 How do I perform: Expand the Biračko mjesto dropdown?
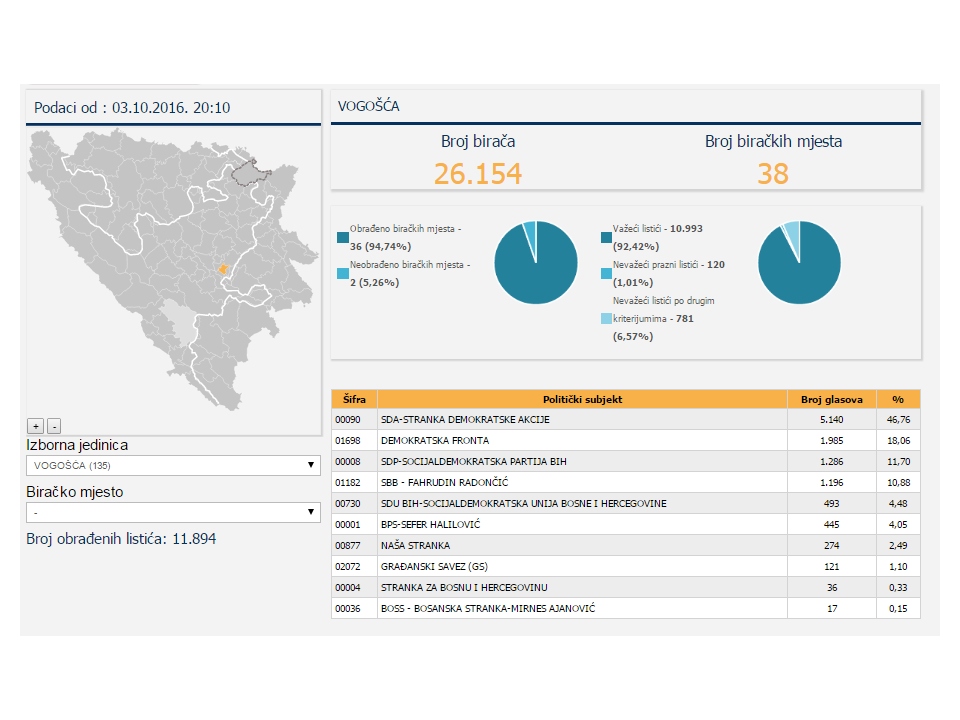point(173,512)
